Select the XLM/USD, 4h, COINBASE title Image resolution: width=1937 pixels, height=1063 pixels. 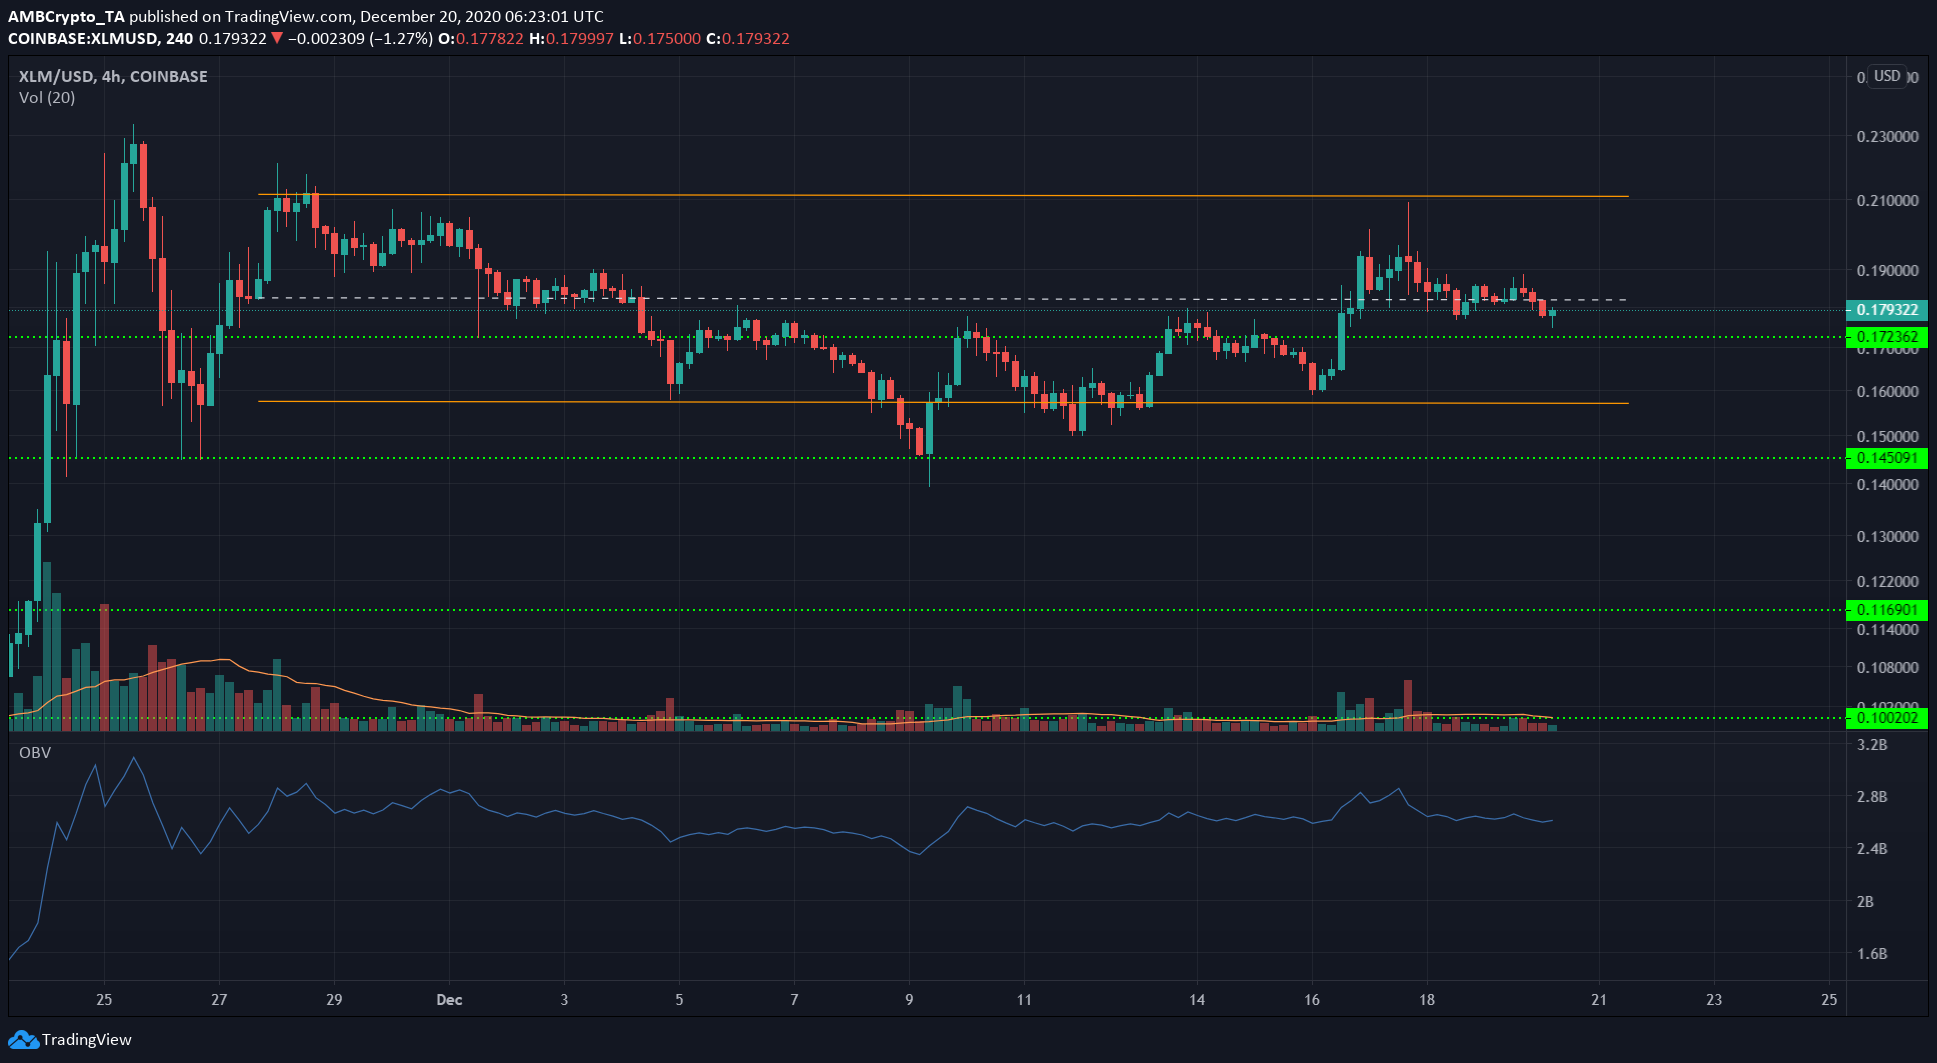coord(113,76)
